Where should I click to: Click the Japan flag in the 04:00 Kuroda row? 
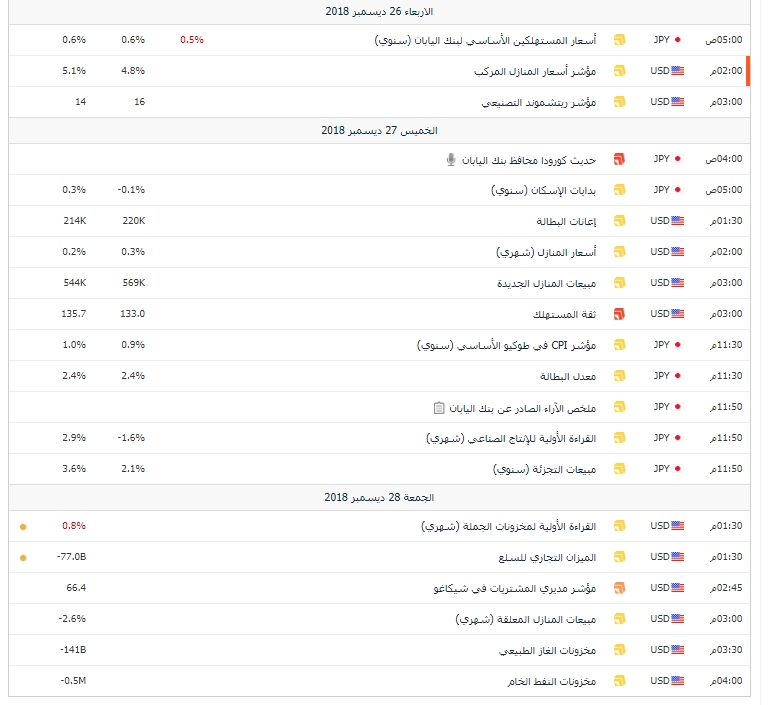677,159
